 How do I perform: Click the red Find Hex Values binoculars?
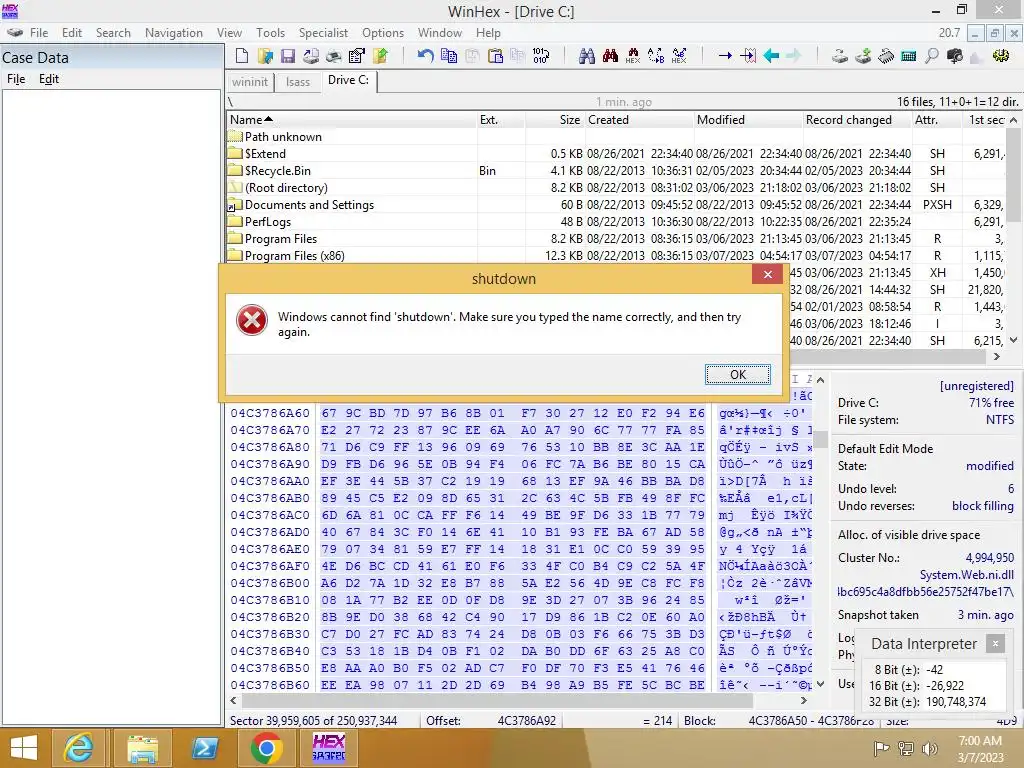[x=610, y=56]
